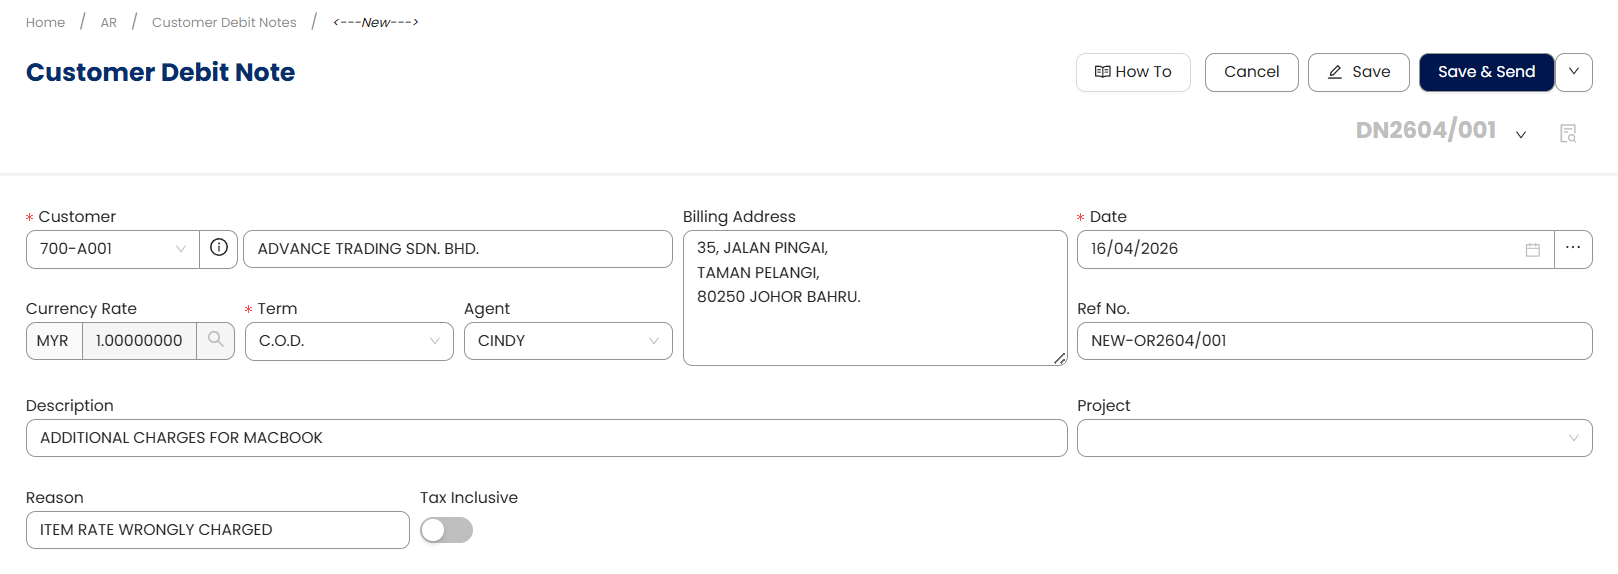This screenshot has width=1618, height=574.
Task: Click the document preview icon near DN2604/001
Action: coord(1568,133)
